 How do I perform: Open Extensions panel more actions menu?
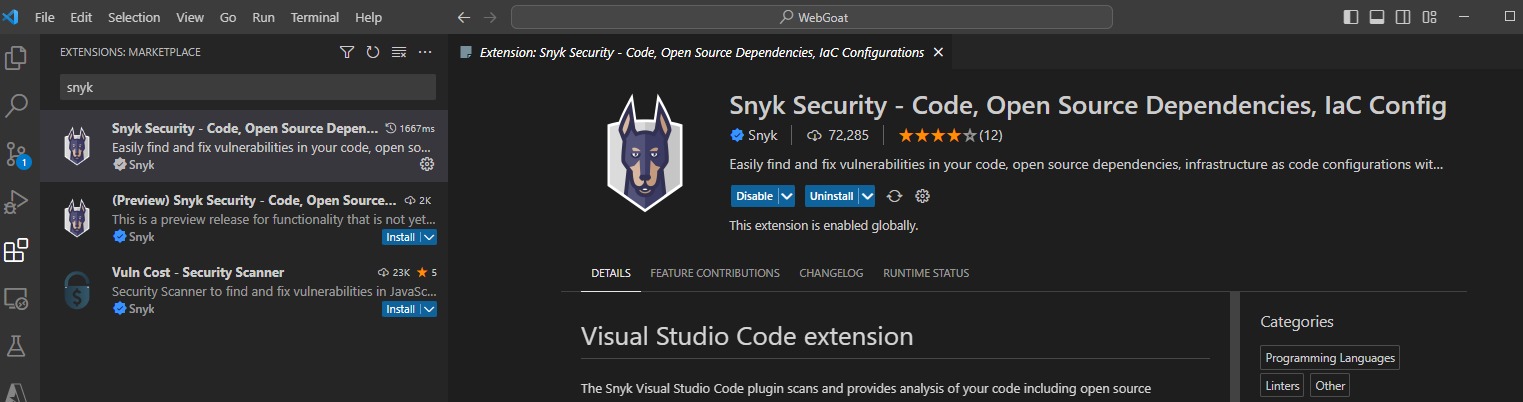coord(425,52)
